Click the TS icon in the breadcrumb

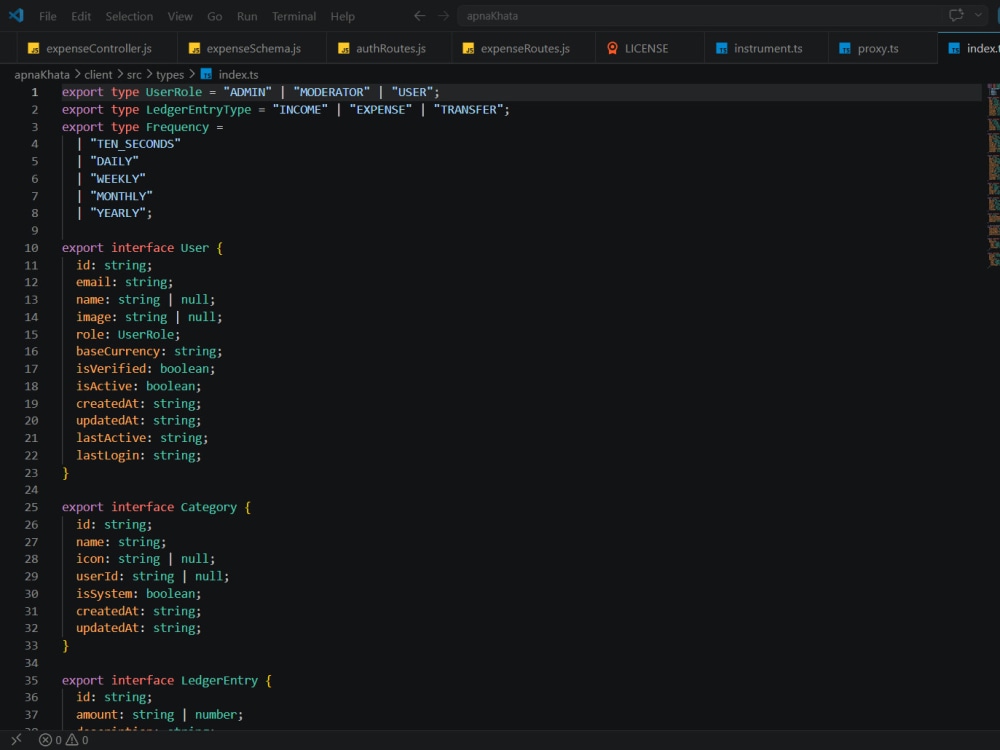click(x=206, y=75)
